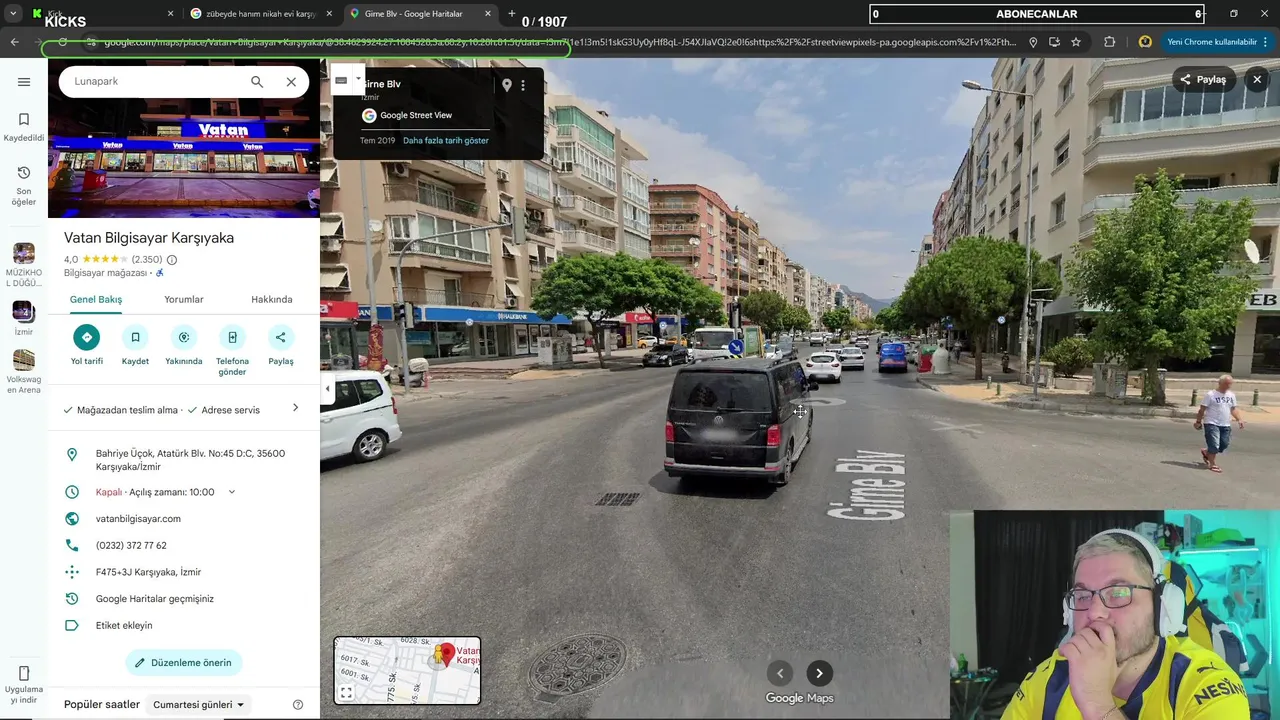Click the Bahriye Üçok address row
The height and width of the screenshot is (720, 1280).
pos(184,460)
